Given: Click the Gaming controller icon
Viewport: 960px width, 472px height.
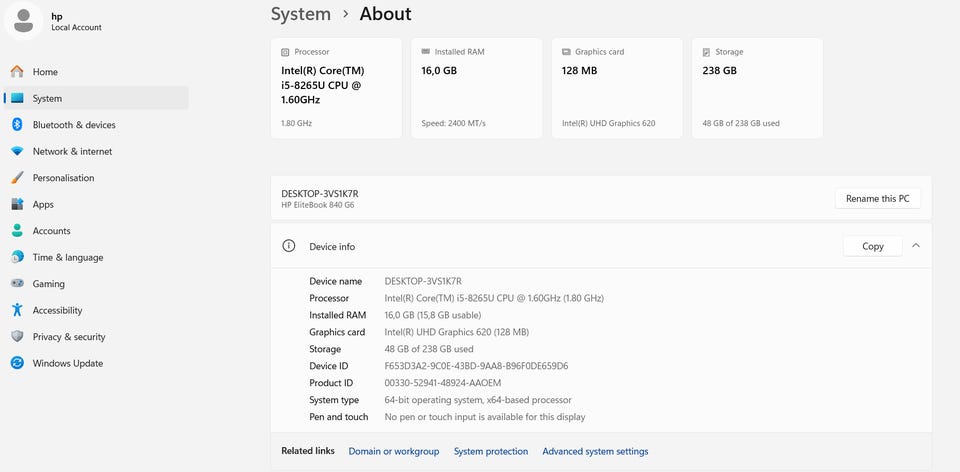Looking at the screenshot, I should tap(17, 283).
